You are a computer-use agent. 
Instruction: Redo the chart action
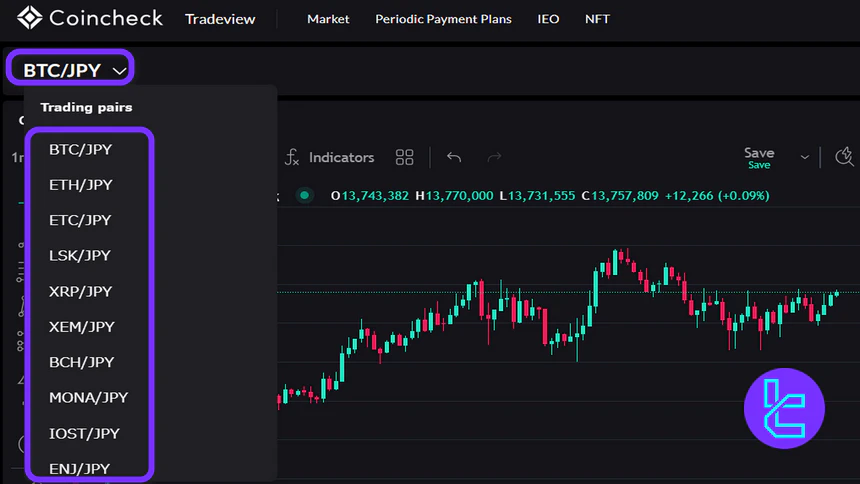[494, 157]
